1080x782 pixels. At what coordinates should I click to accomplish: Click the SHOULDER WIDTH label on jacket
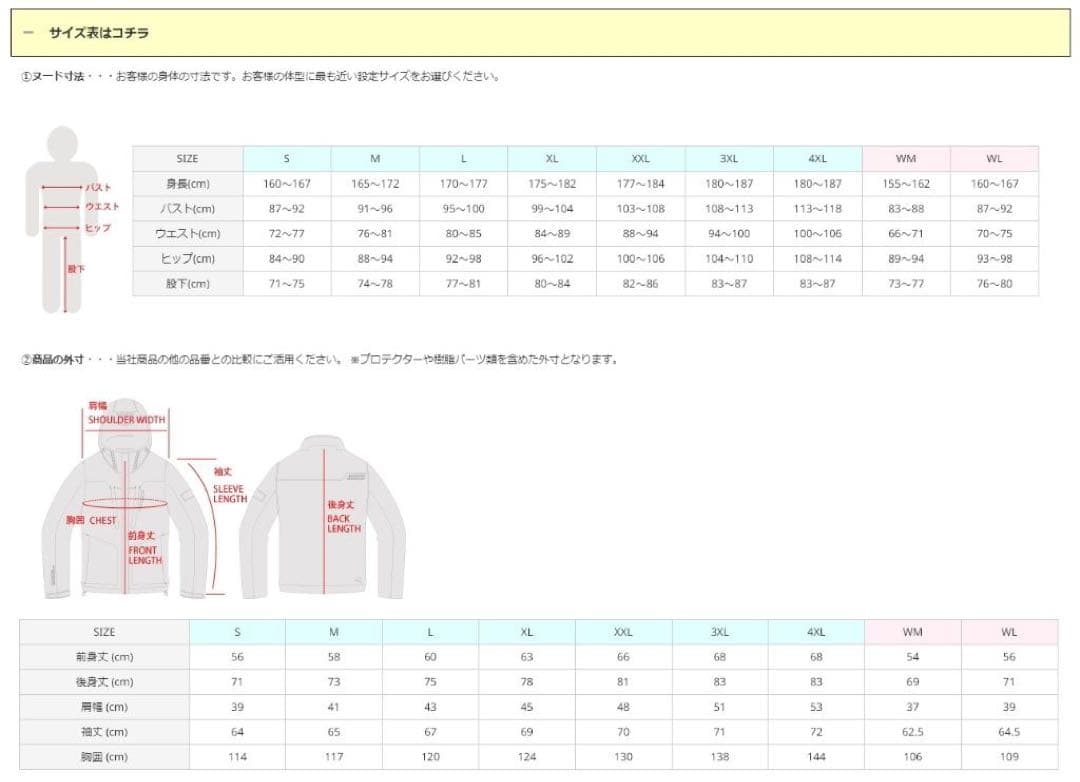pos(125,420)
